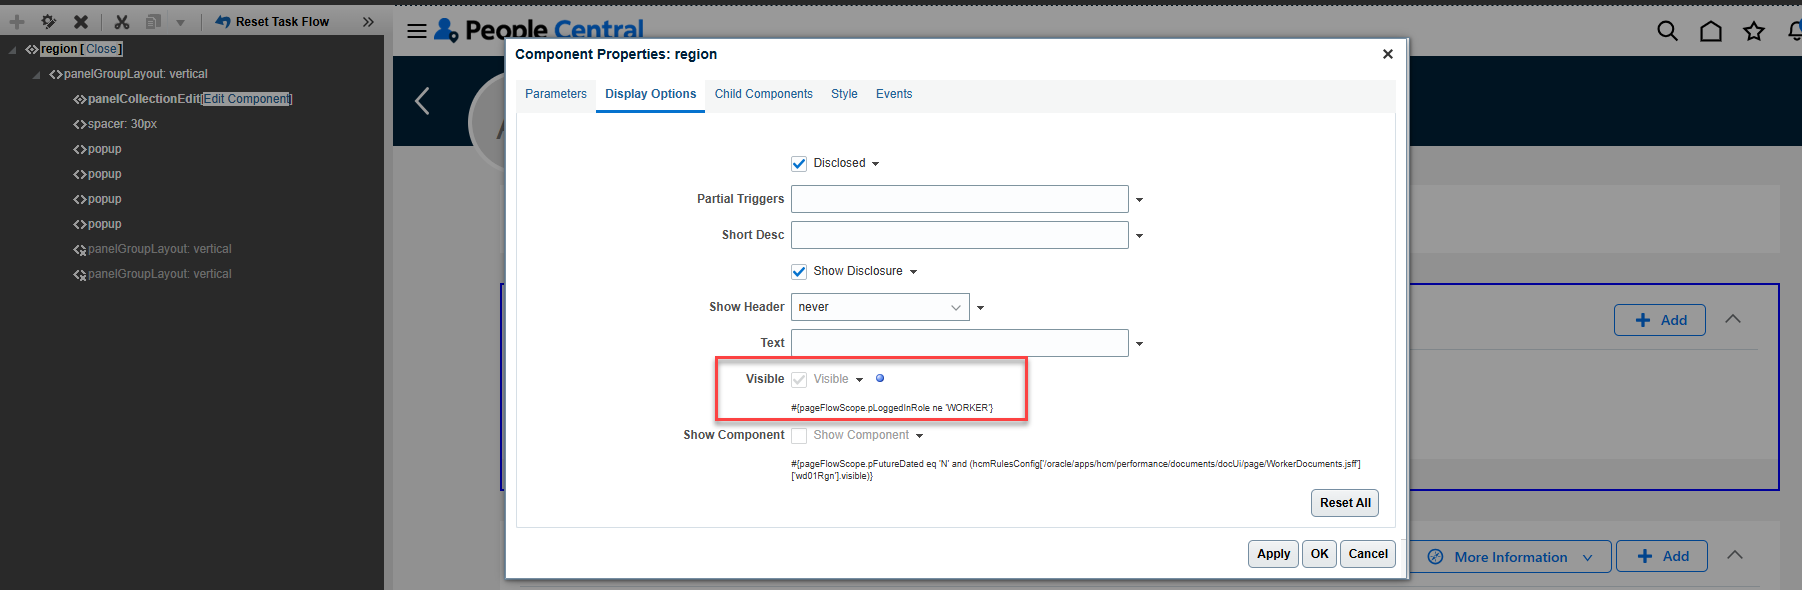
Task: Collapse the first panelGroupLayout: vertical node
Action: [x=36, y=75]
